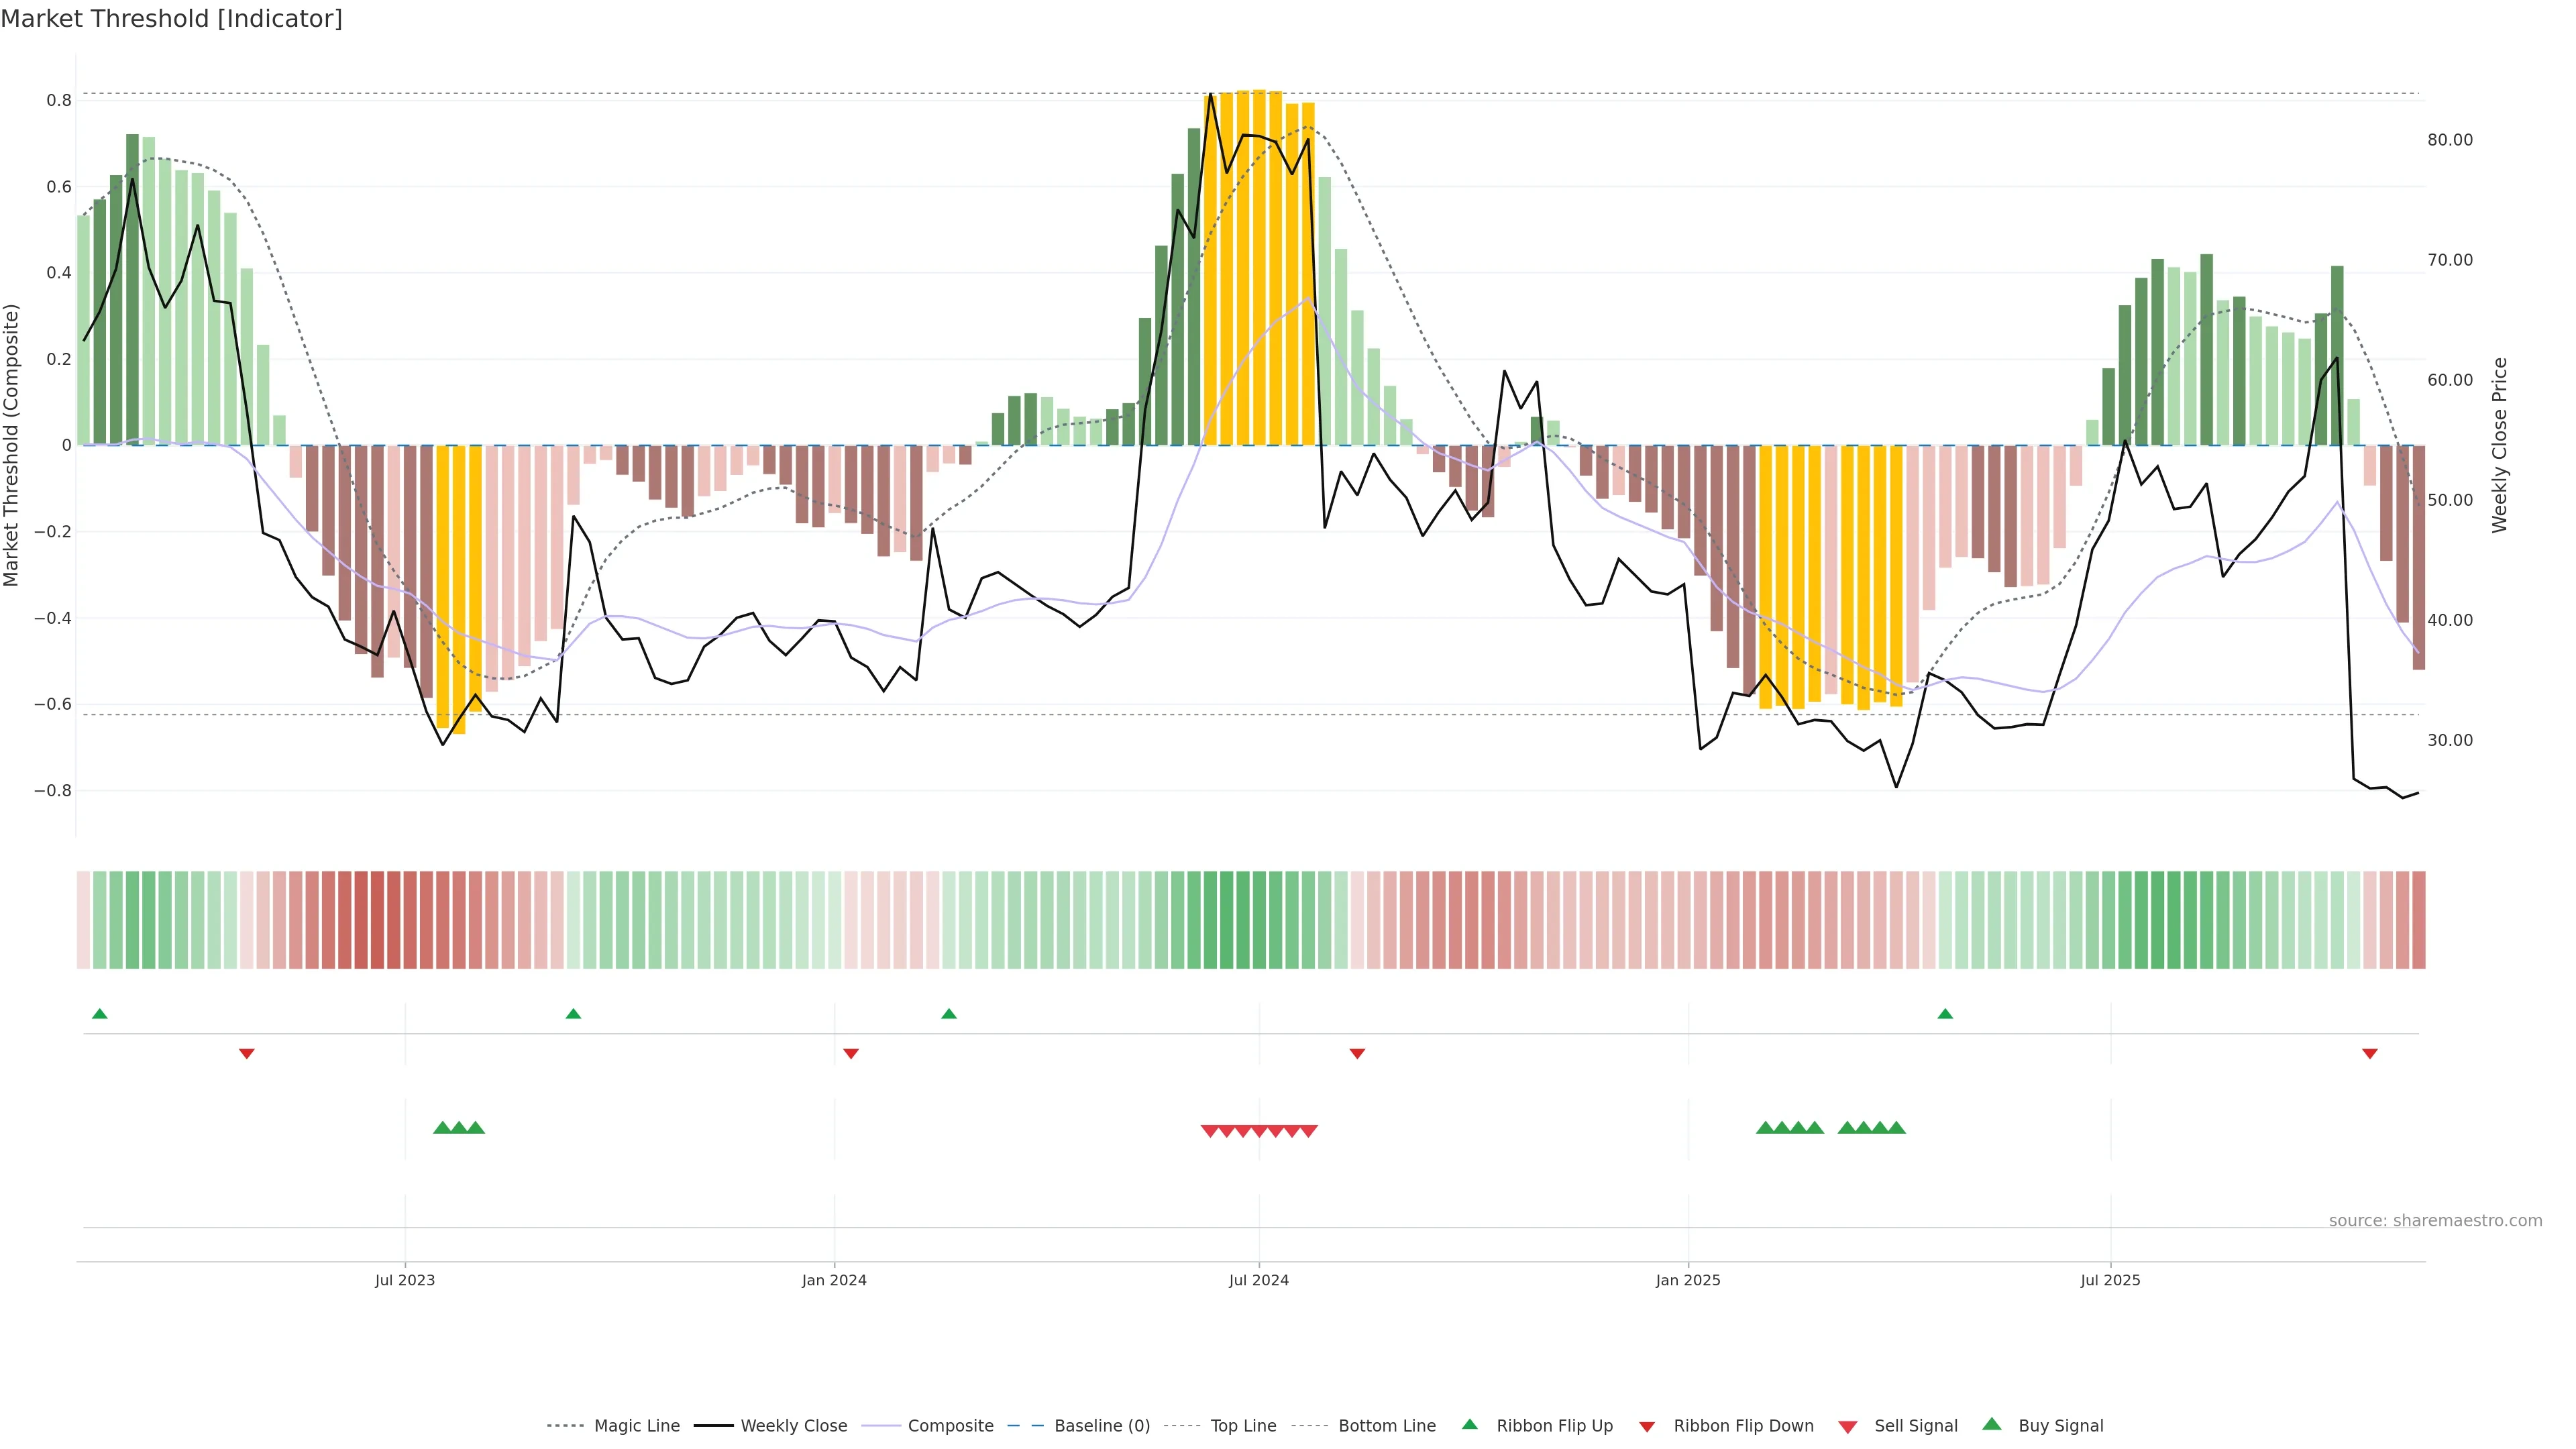Click the first red sell signal triangle
2576x1449 pixels.
[1209, 1131]
